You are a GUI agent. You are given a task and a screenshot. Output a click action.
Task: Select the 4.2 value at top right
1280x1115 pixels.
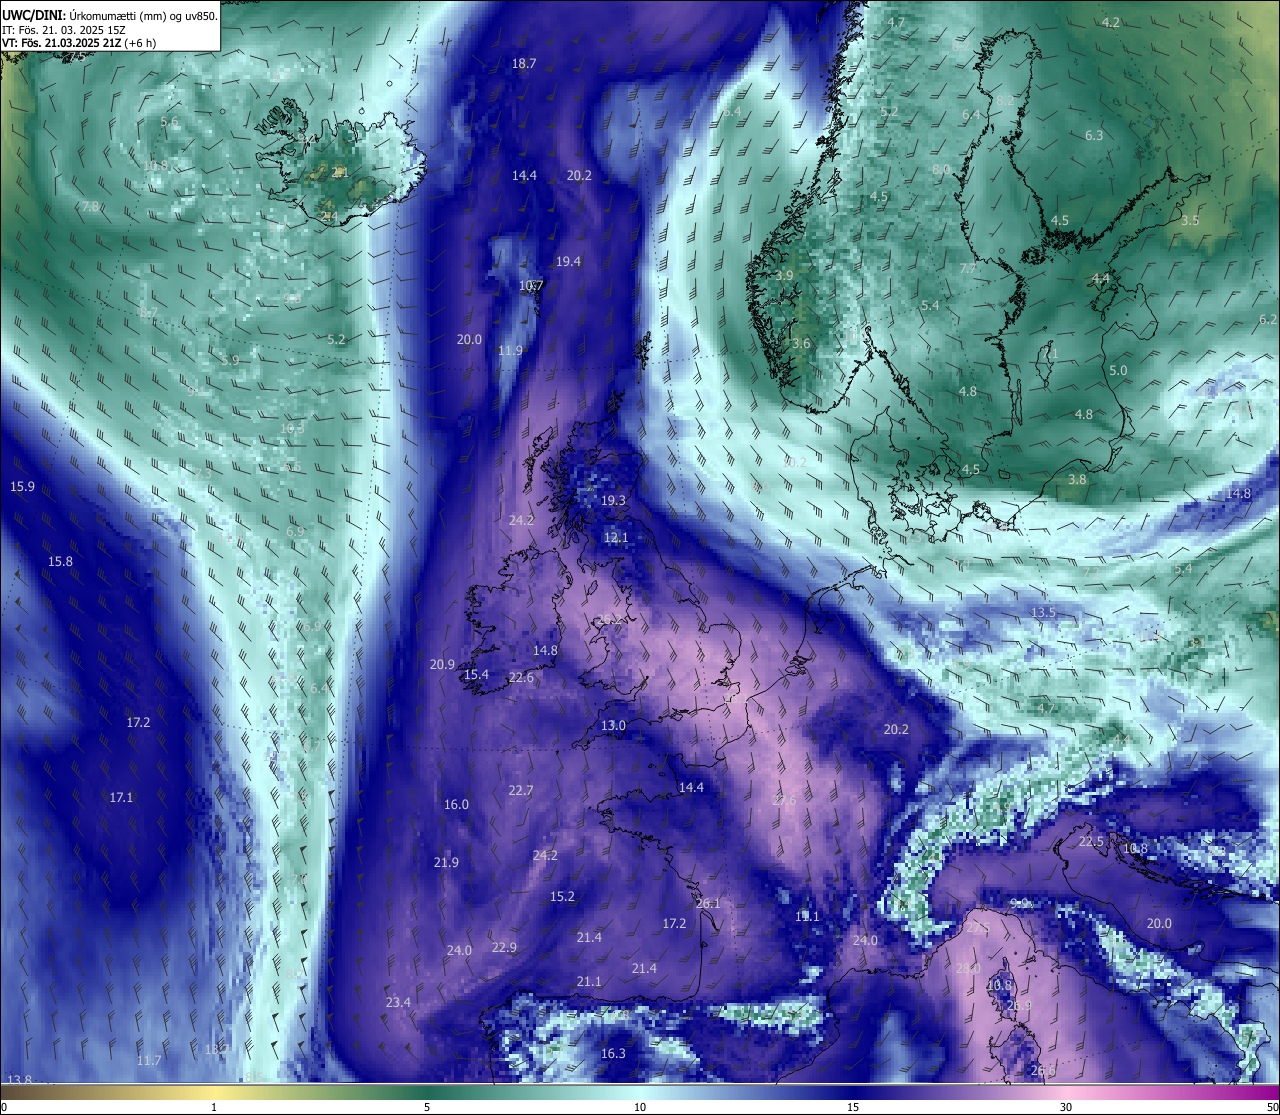[x=1110, y=23]
